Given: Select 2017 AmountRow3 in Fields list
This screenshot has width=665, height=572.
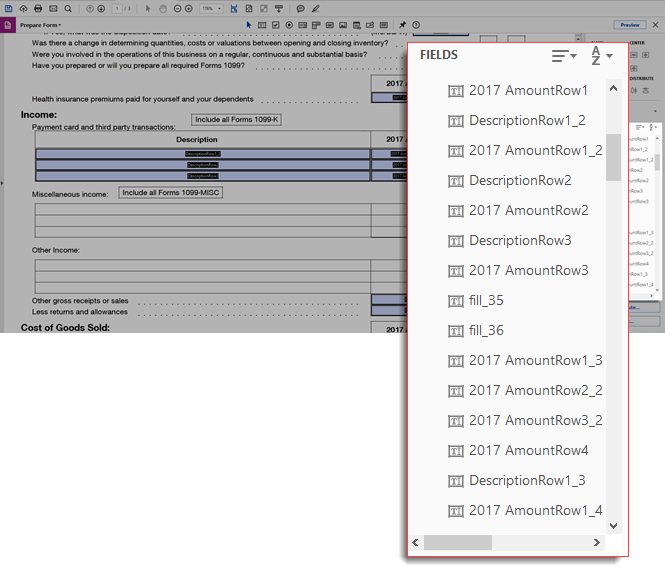Looking at the screenshot, I should coord(518,271).
